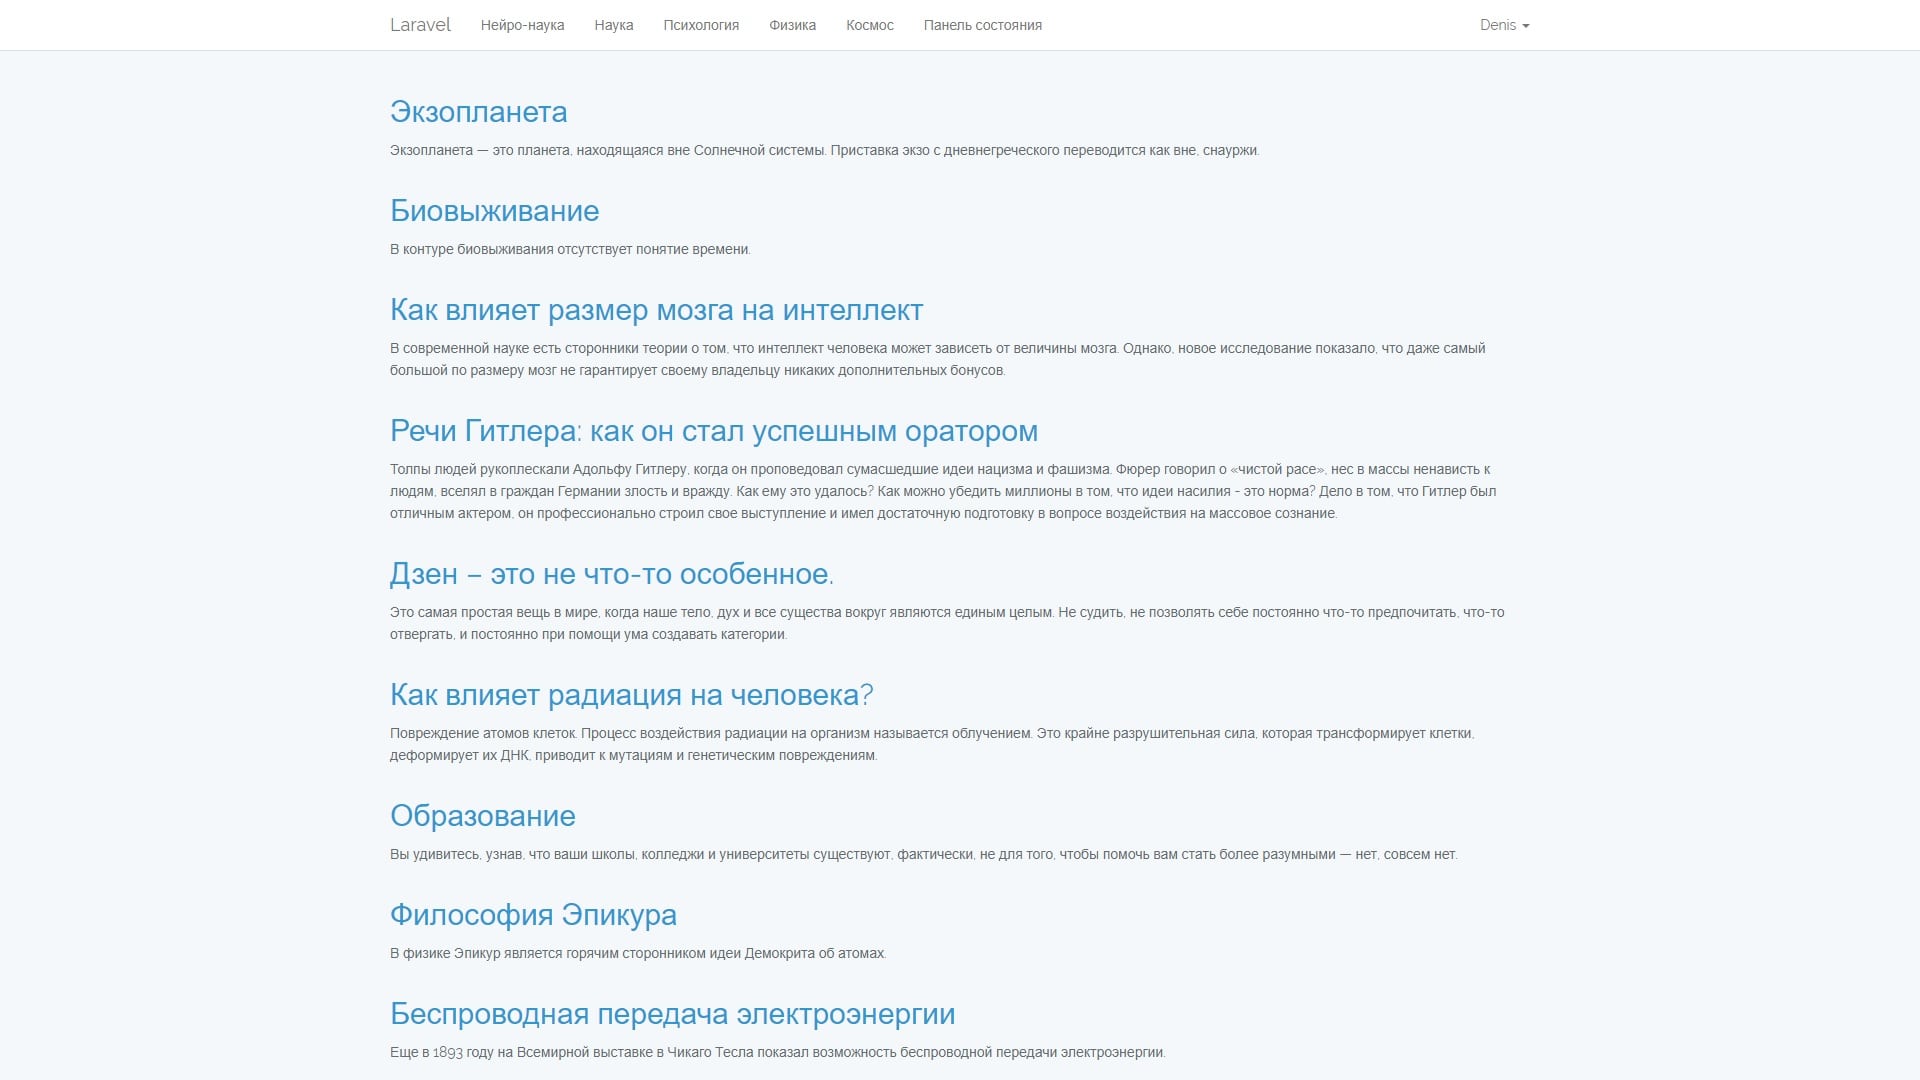Open Беспроводная передача электроэнергии article
The width and height of the screenshot is (1920, 1080).
[672, 1014]
